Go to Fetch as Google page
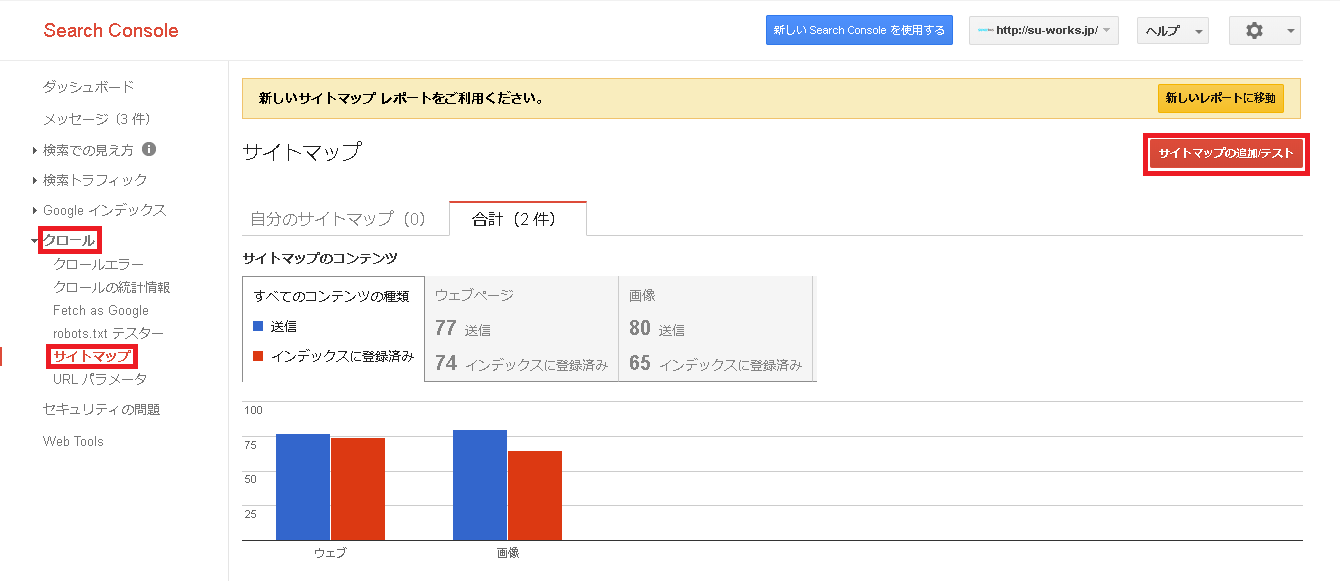Image resolution: width=1340 pixels, height=581 pixels. pyautogui.click(x=101, y=311)
